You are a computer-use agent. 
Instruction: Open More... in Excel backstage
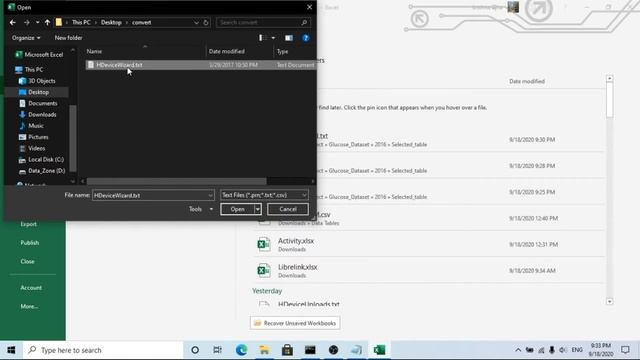point(29,306)
